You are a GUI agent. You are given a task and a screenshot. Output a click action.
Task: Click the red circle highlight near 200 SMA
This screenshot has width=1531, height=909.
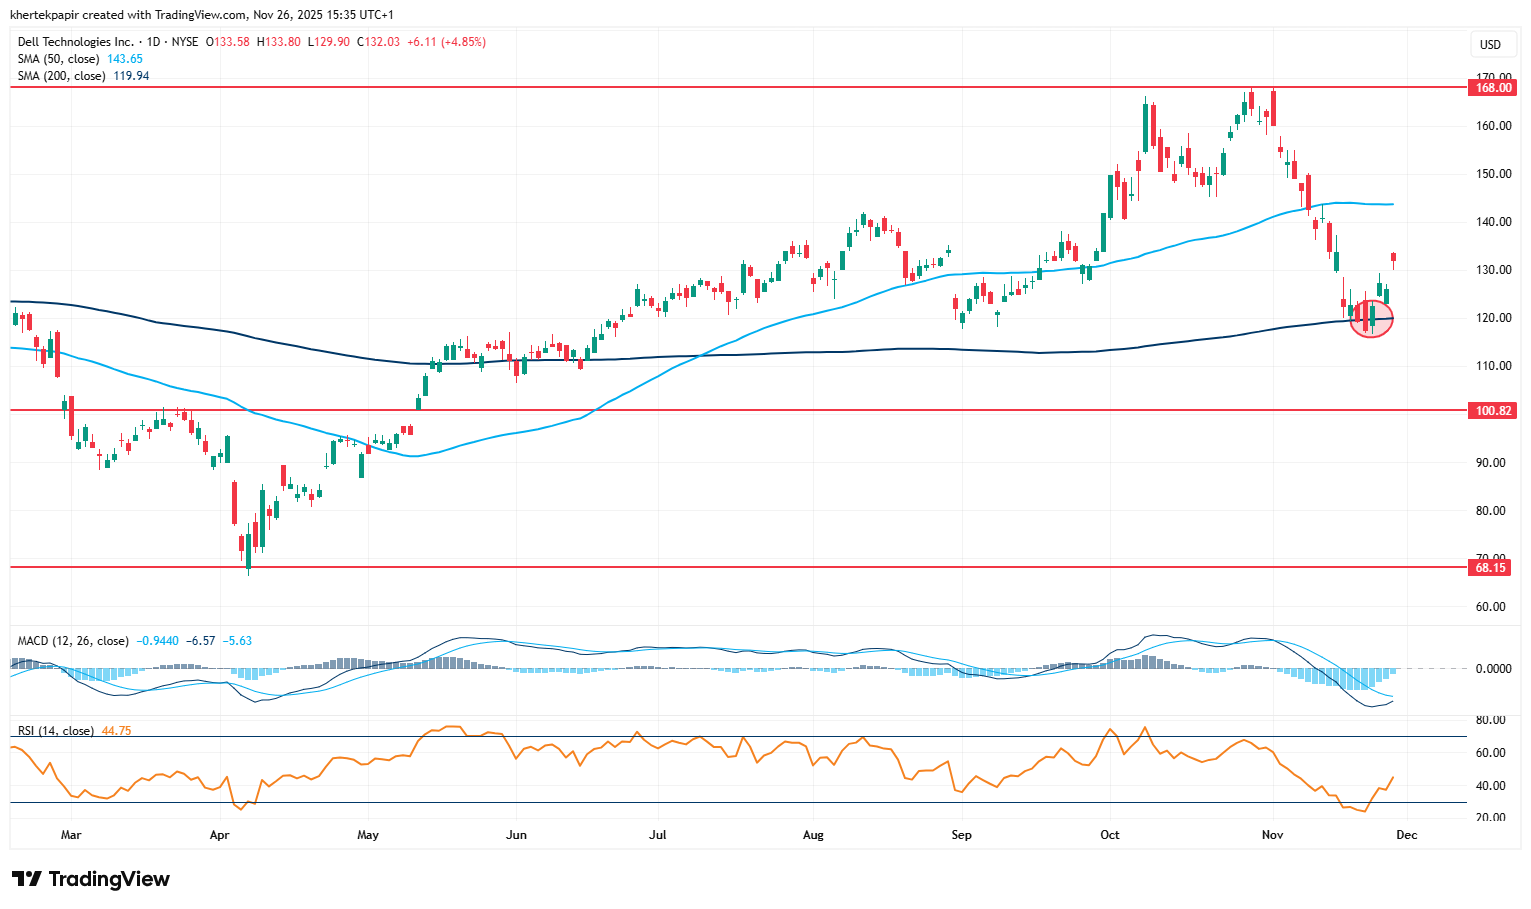click(1371, 318)
